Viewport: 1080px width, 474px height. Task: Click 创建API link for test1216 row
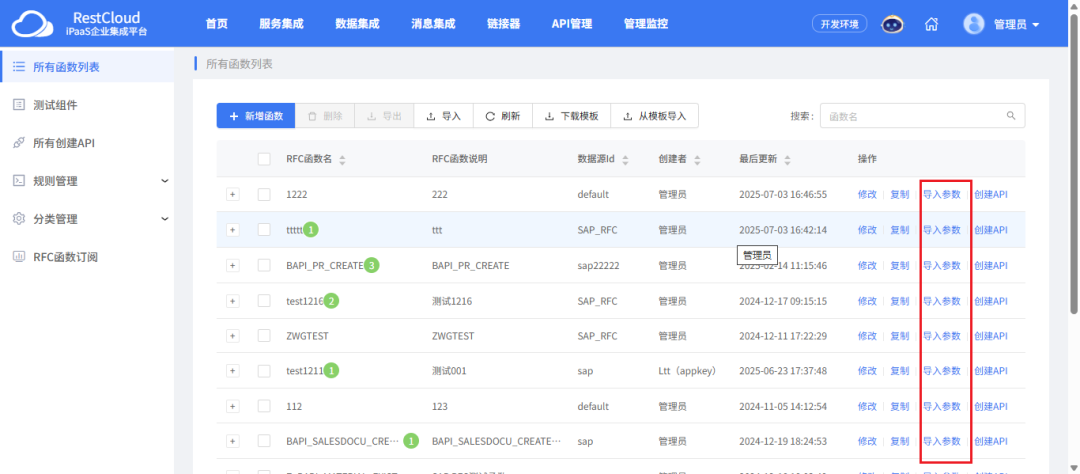(991, 301)
